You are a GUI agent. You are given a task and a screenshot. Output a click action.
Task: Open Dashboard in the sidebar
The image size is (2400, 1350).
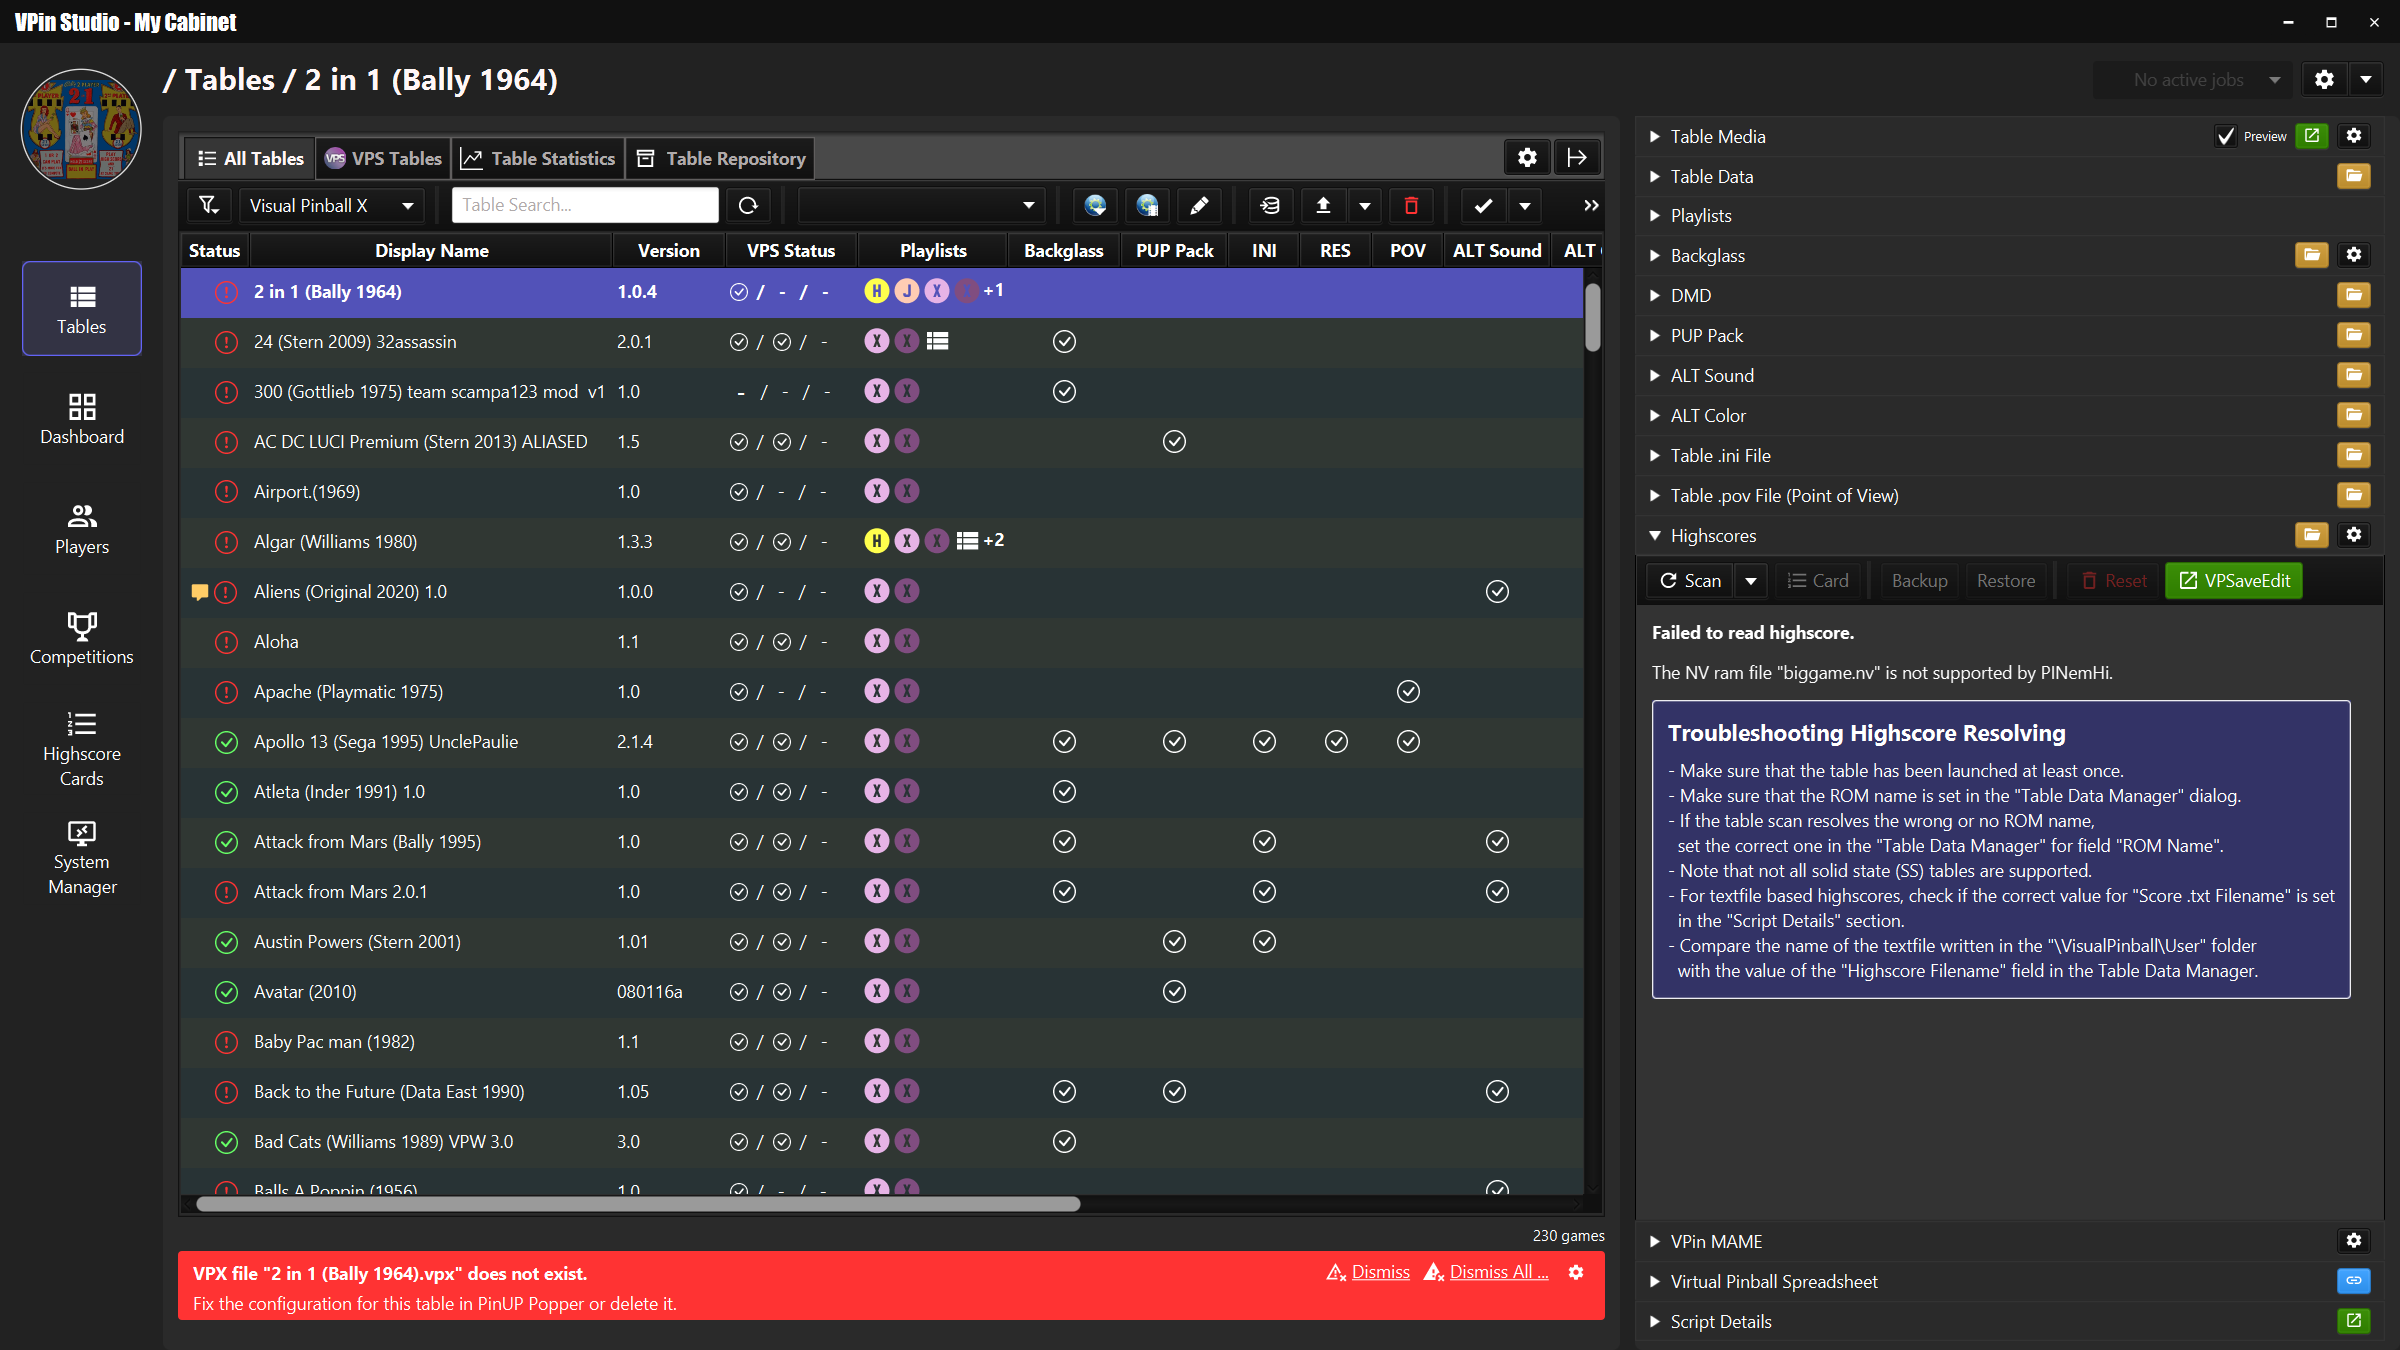click(82, 418)
